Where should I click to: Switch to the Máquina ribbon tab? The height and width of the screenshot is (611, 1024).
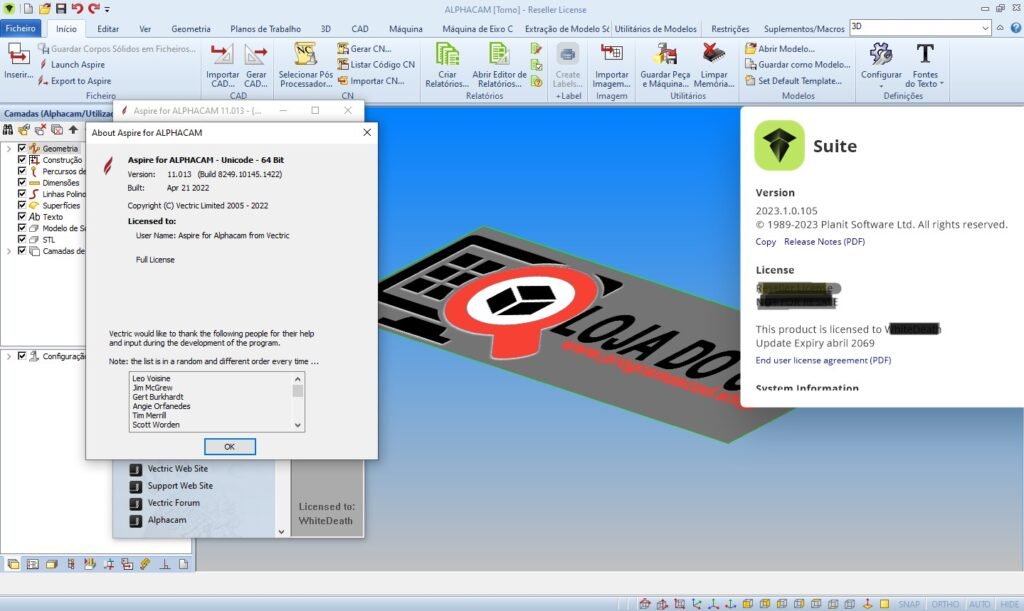pos(405,29)
